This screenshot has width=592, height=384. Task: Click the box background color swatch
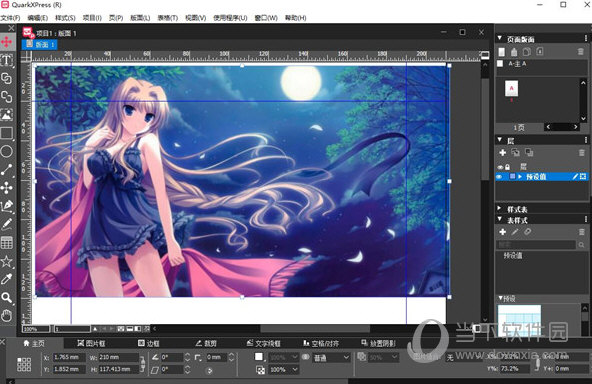pos(259,357)
